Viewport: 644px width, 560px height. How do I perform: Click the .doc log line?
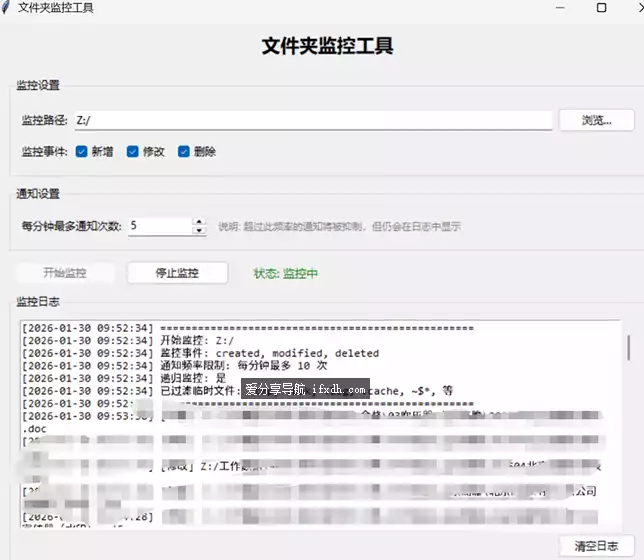pyautogui.click(x=34, y=429)
